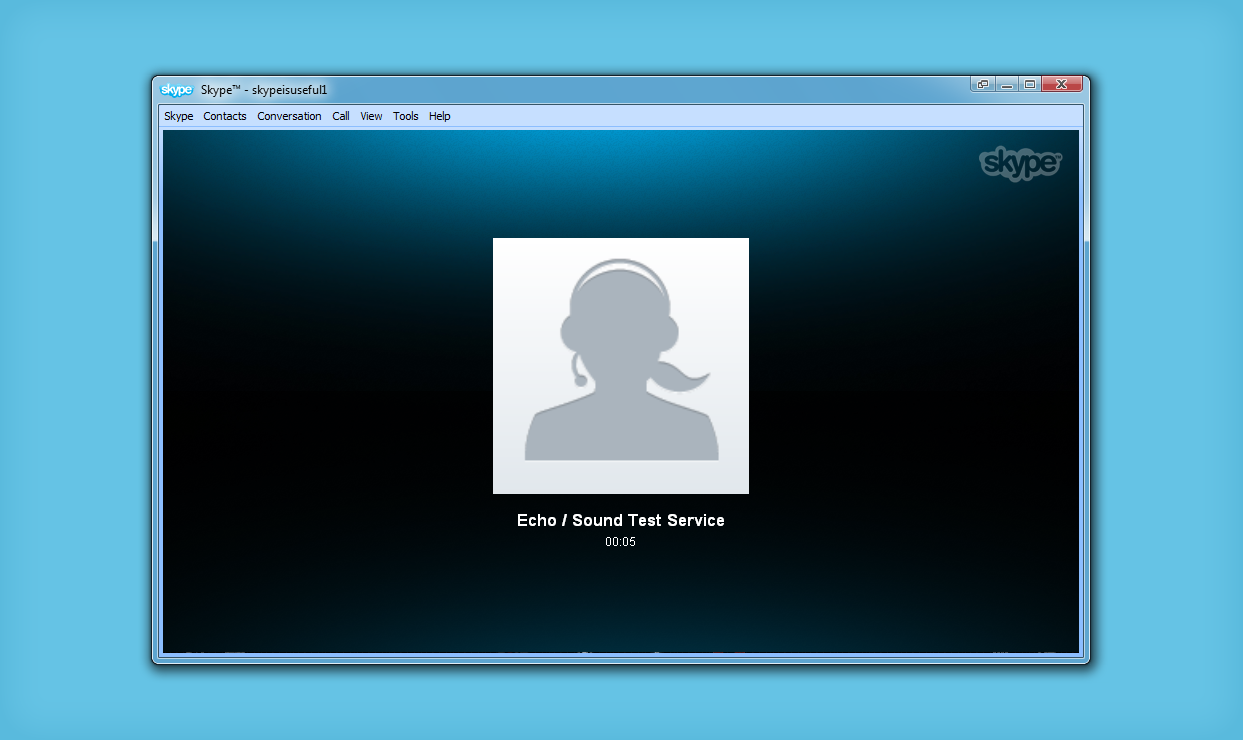
Task: Open the View menu
Action: 371,116
